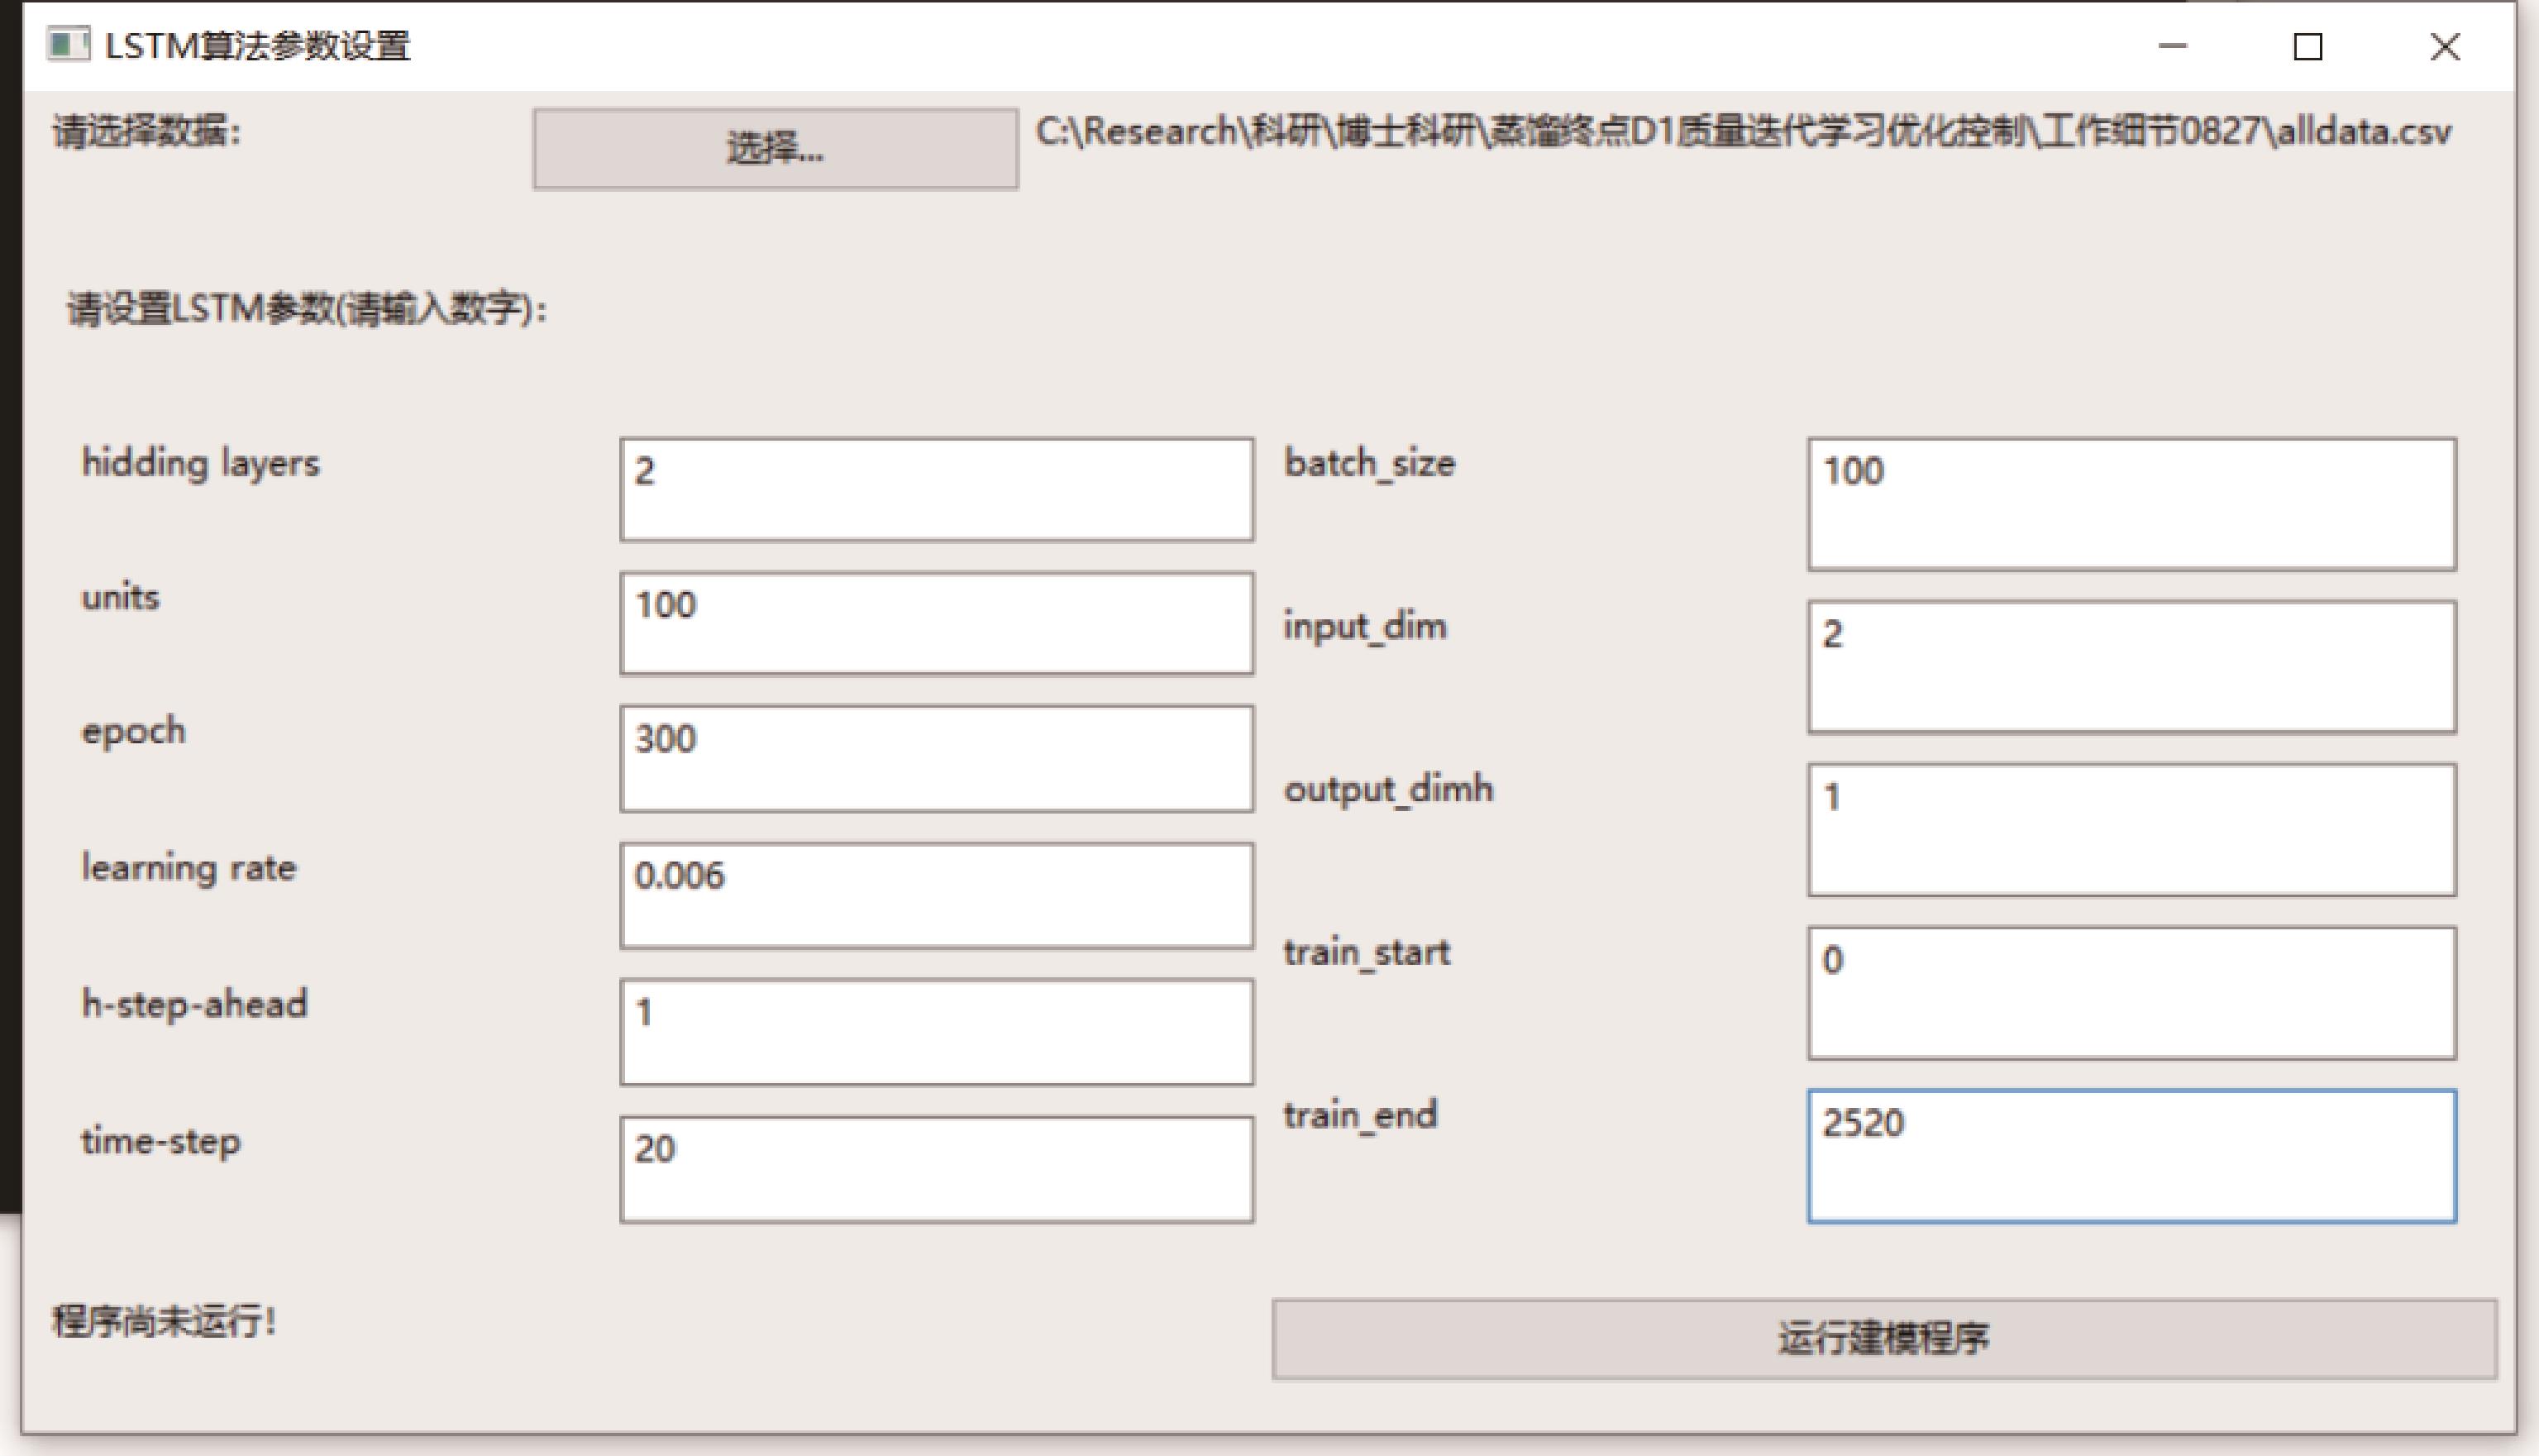Minimize the LSTM parameter settings window
Viewport: 2539px width, 1456px height.
[2172, 46]
